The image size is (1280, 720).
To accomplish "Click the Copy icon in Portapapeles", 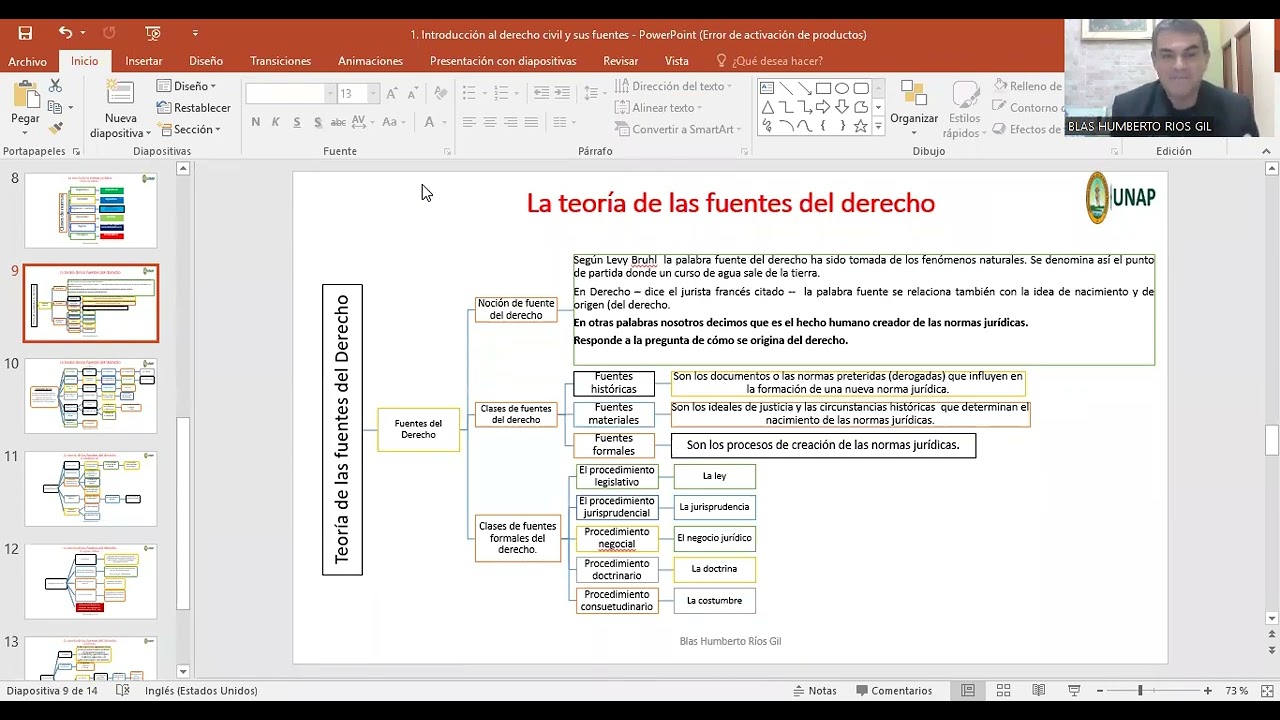I will (55, 107).
